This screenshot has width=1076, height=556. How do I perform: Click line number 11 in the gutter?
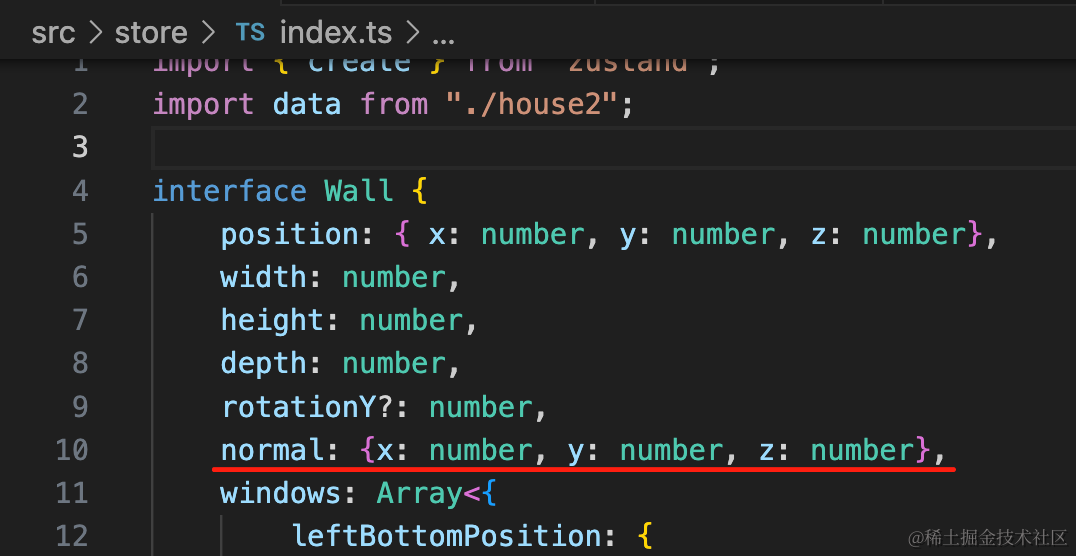tap(71, 494)
